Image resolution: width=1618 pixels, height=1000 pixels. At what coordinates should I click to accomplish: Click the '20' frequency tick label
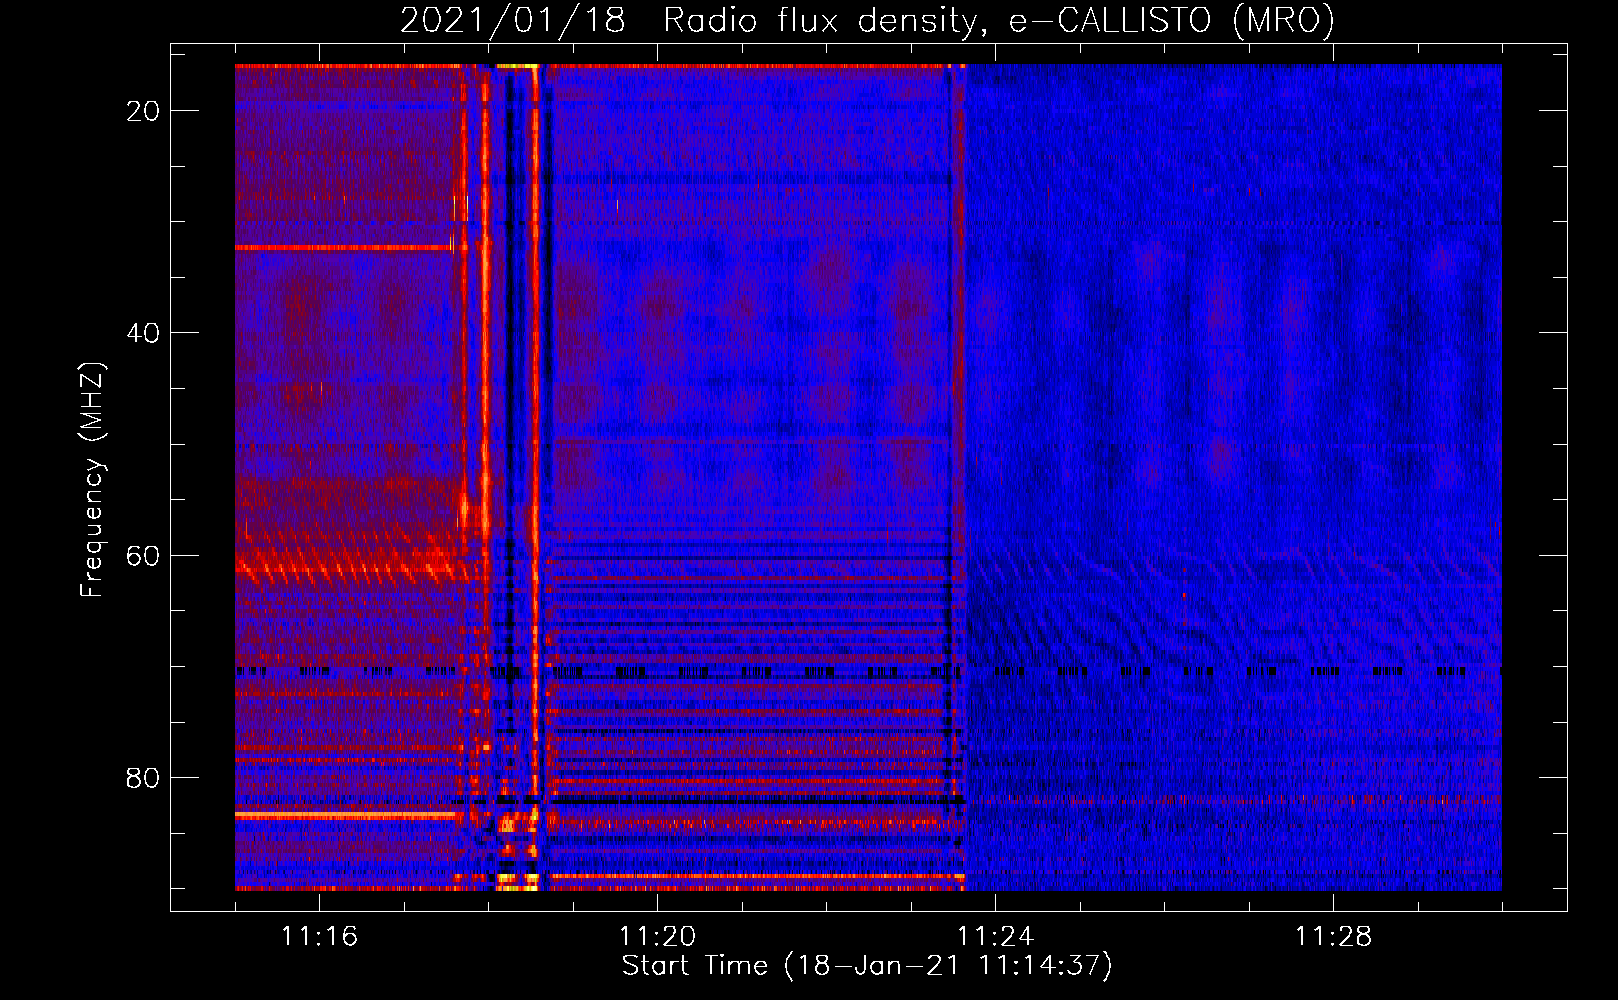(143, 111)
